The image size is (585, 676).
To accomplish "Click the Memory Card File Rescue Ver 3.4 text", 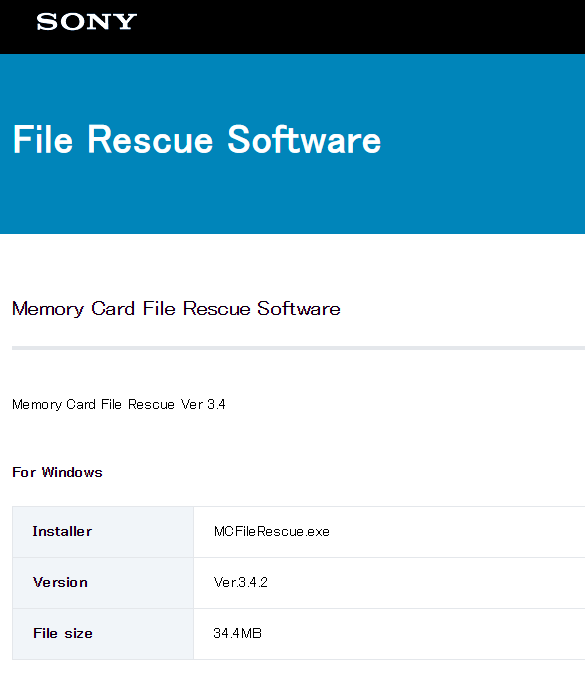I will tap(119, 404).
